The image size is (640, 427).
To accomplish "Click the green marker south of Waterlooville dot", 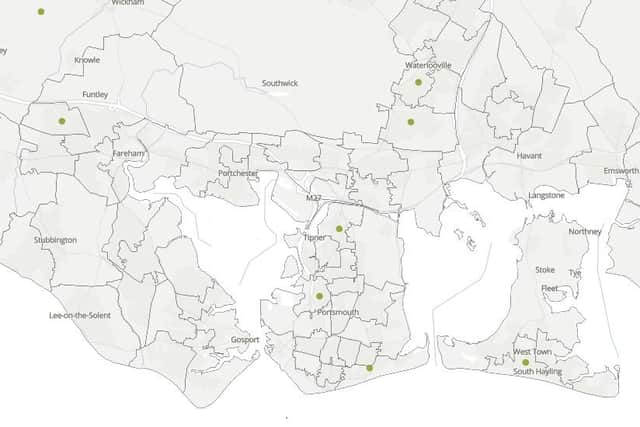I will tap(411, 122).
